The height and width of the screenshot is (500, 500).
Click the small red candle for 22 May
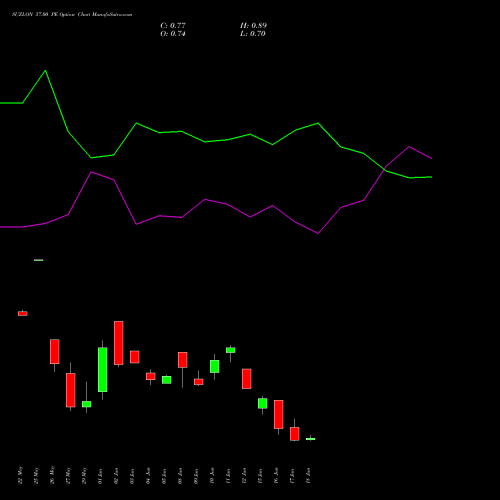23,313
